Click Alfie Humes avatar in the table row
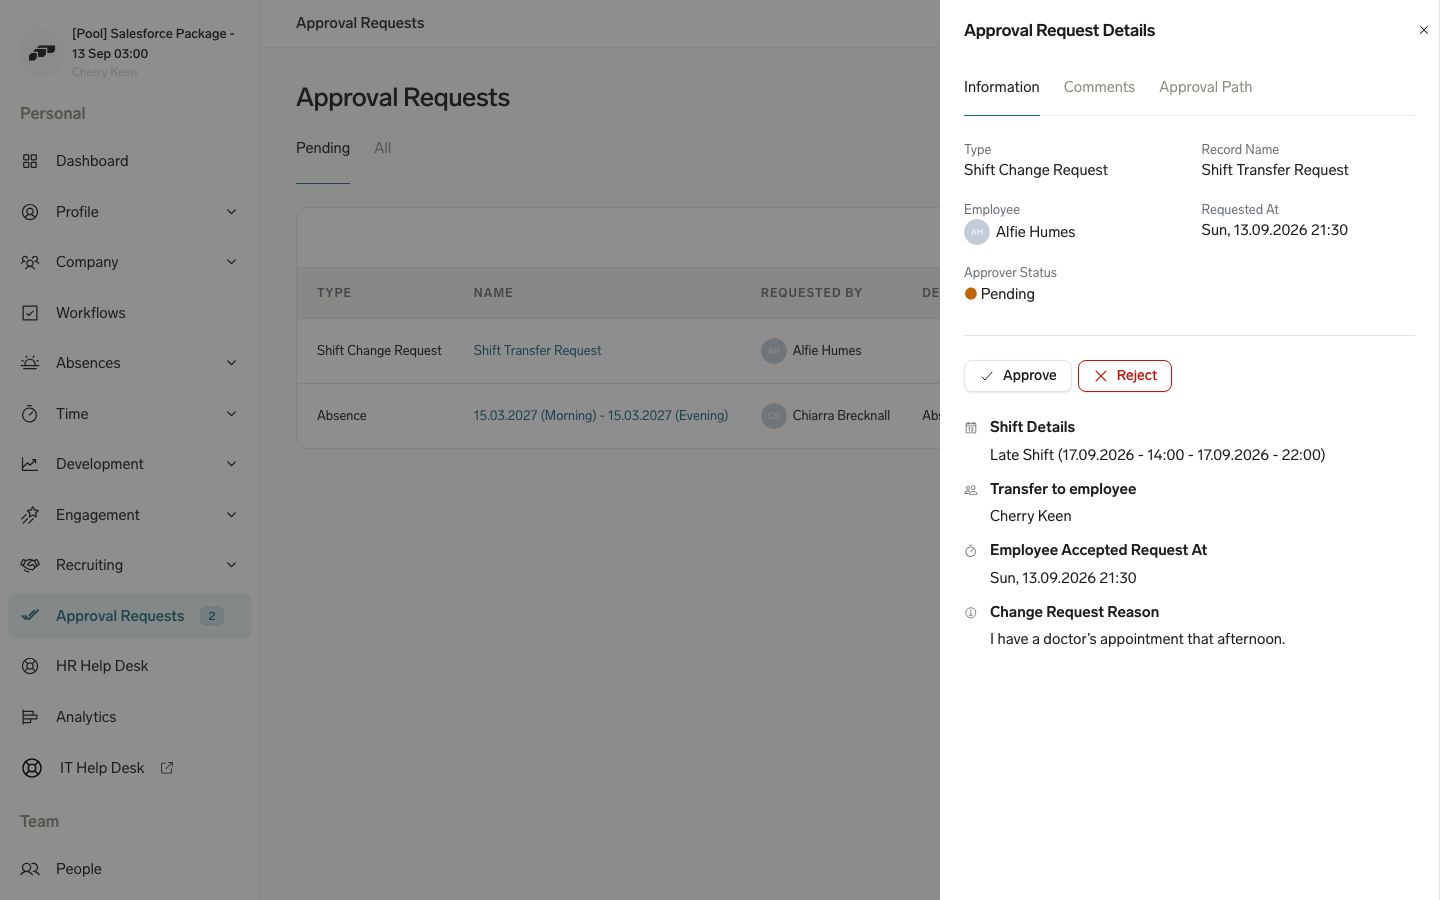 pyautogui.click(x=774, y=351)
